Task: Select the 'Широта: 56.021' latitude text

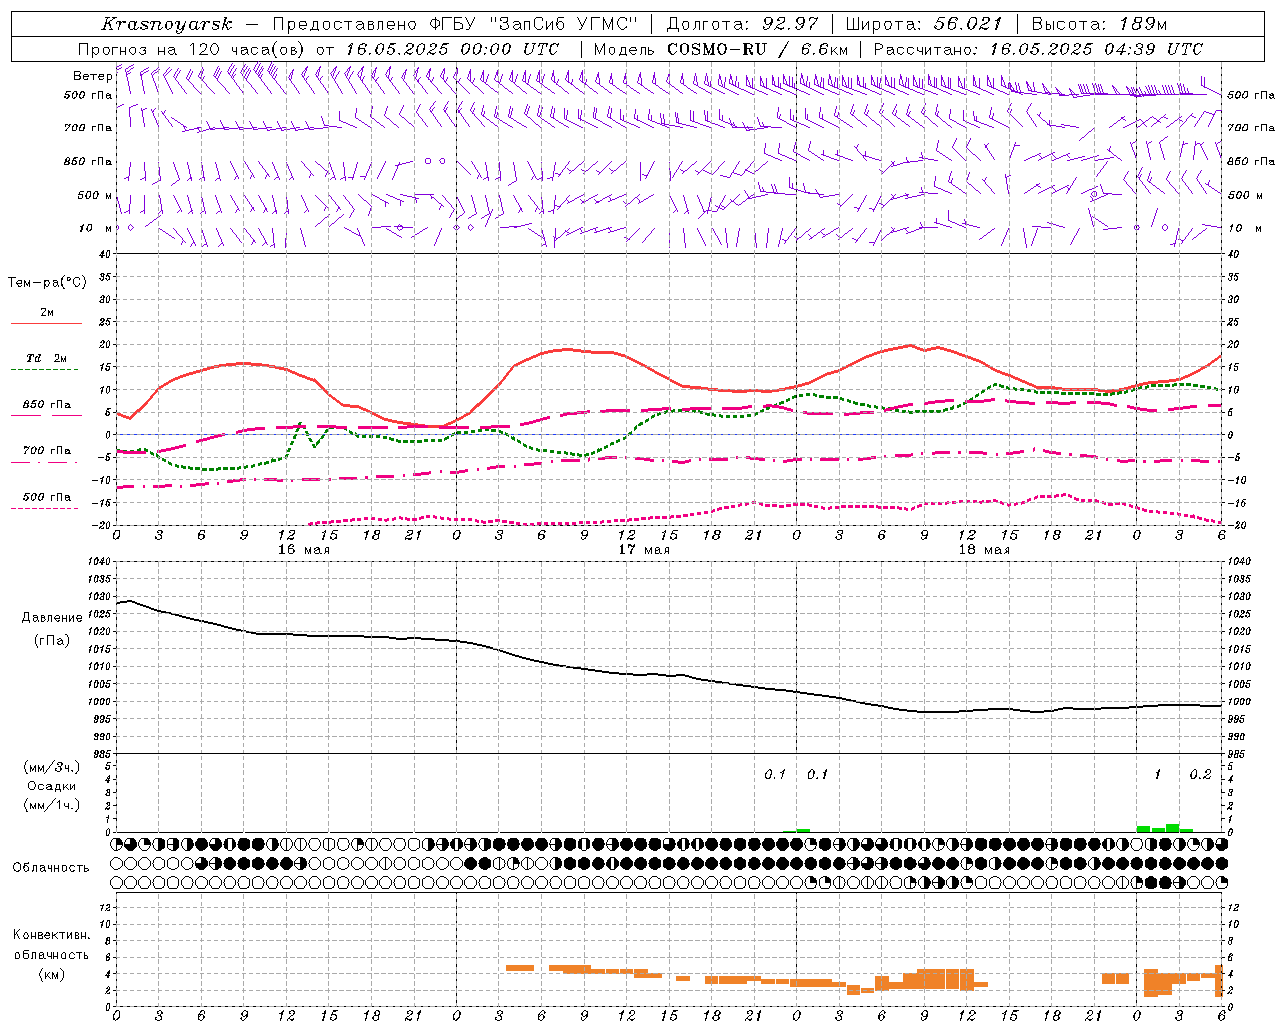Action: pos(924,24)
